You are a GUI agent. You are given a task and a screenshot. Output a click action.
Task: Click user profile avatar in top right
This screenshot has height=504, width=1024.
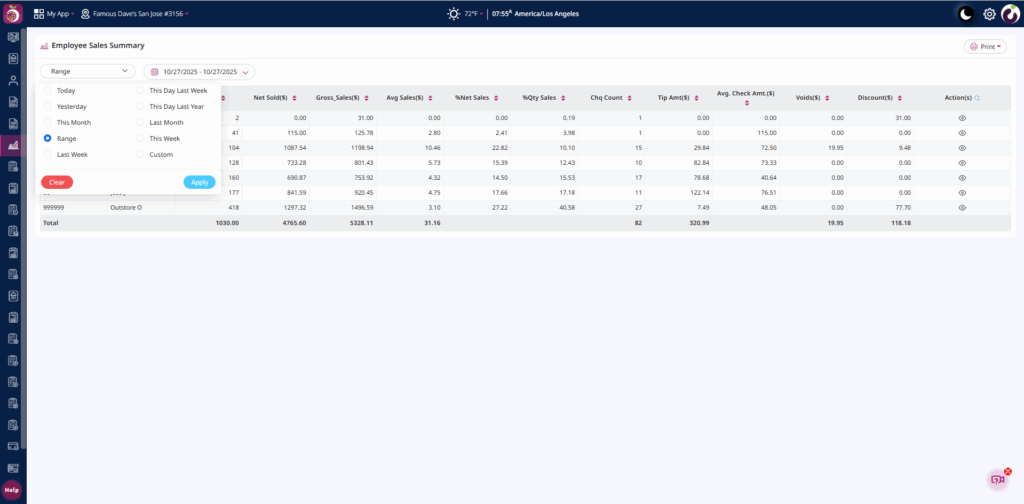(1010, 14)
